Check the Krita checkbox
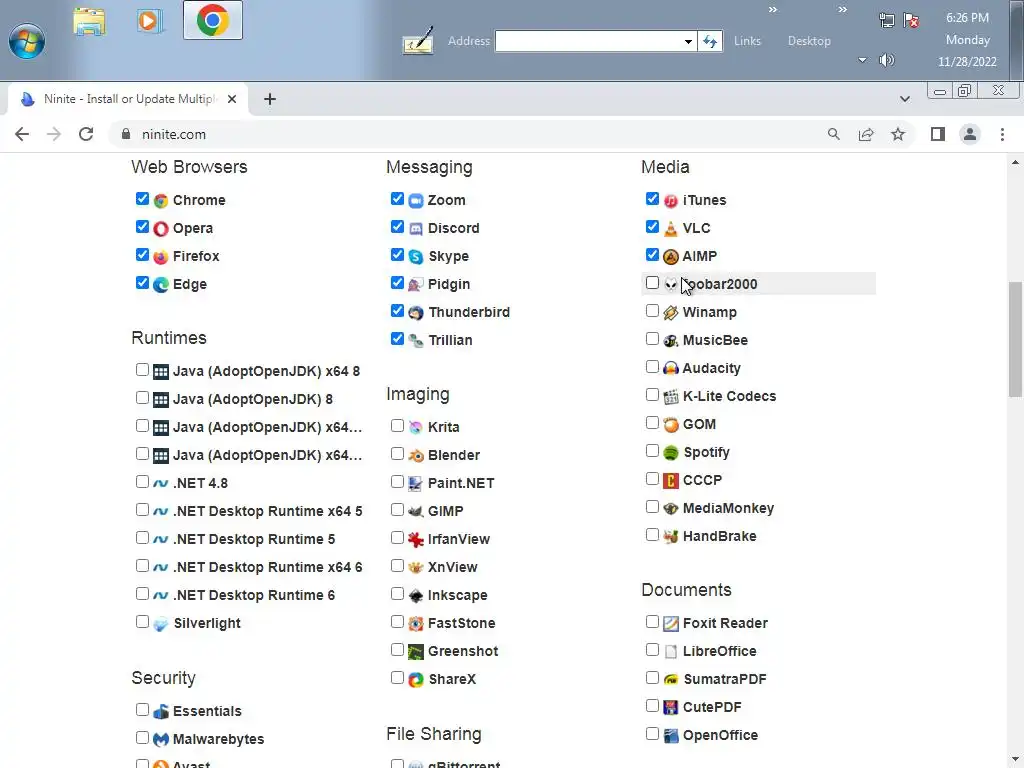The height and width of the screenshot is (768, 1024). pos(397,426)
